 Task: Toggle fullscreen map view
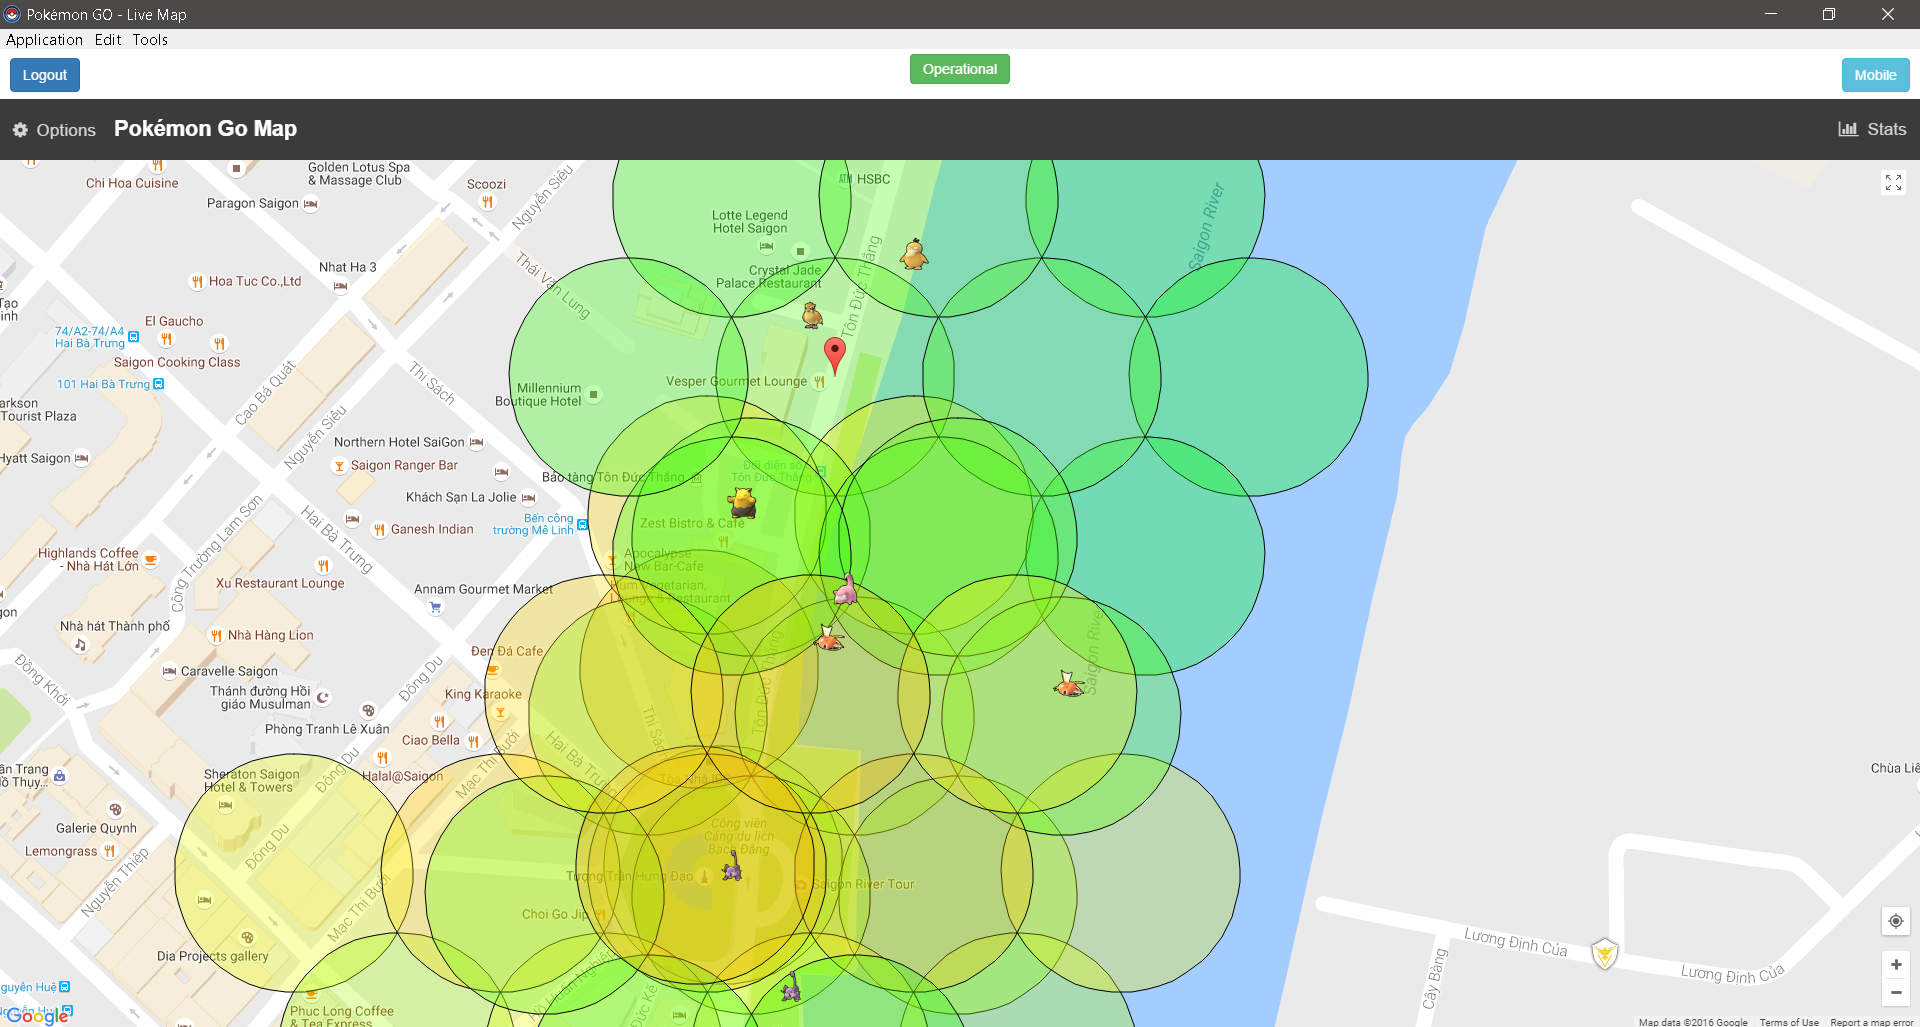[x=1893, y=182]
